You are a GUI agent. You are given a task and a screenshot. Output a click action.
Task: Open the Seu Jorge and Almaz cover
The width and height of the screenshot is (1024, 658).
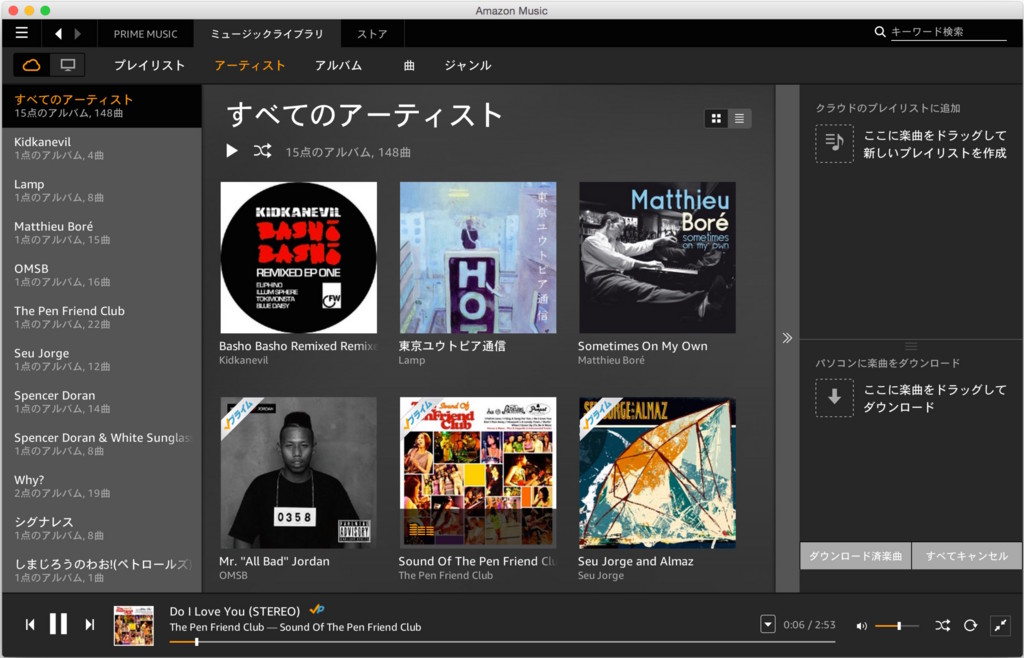657,473
